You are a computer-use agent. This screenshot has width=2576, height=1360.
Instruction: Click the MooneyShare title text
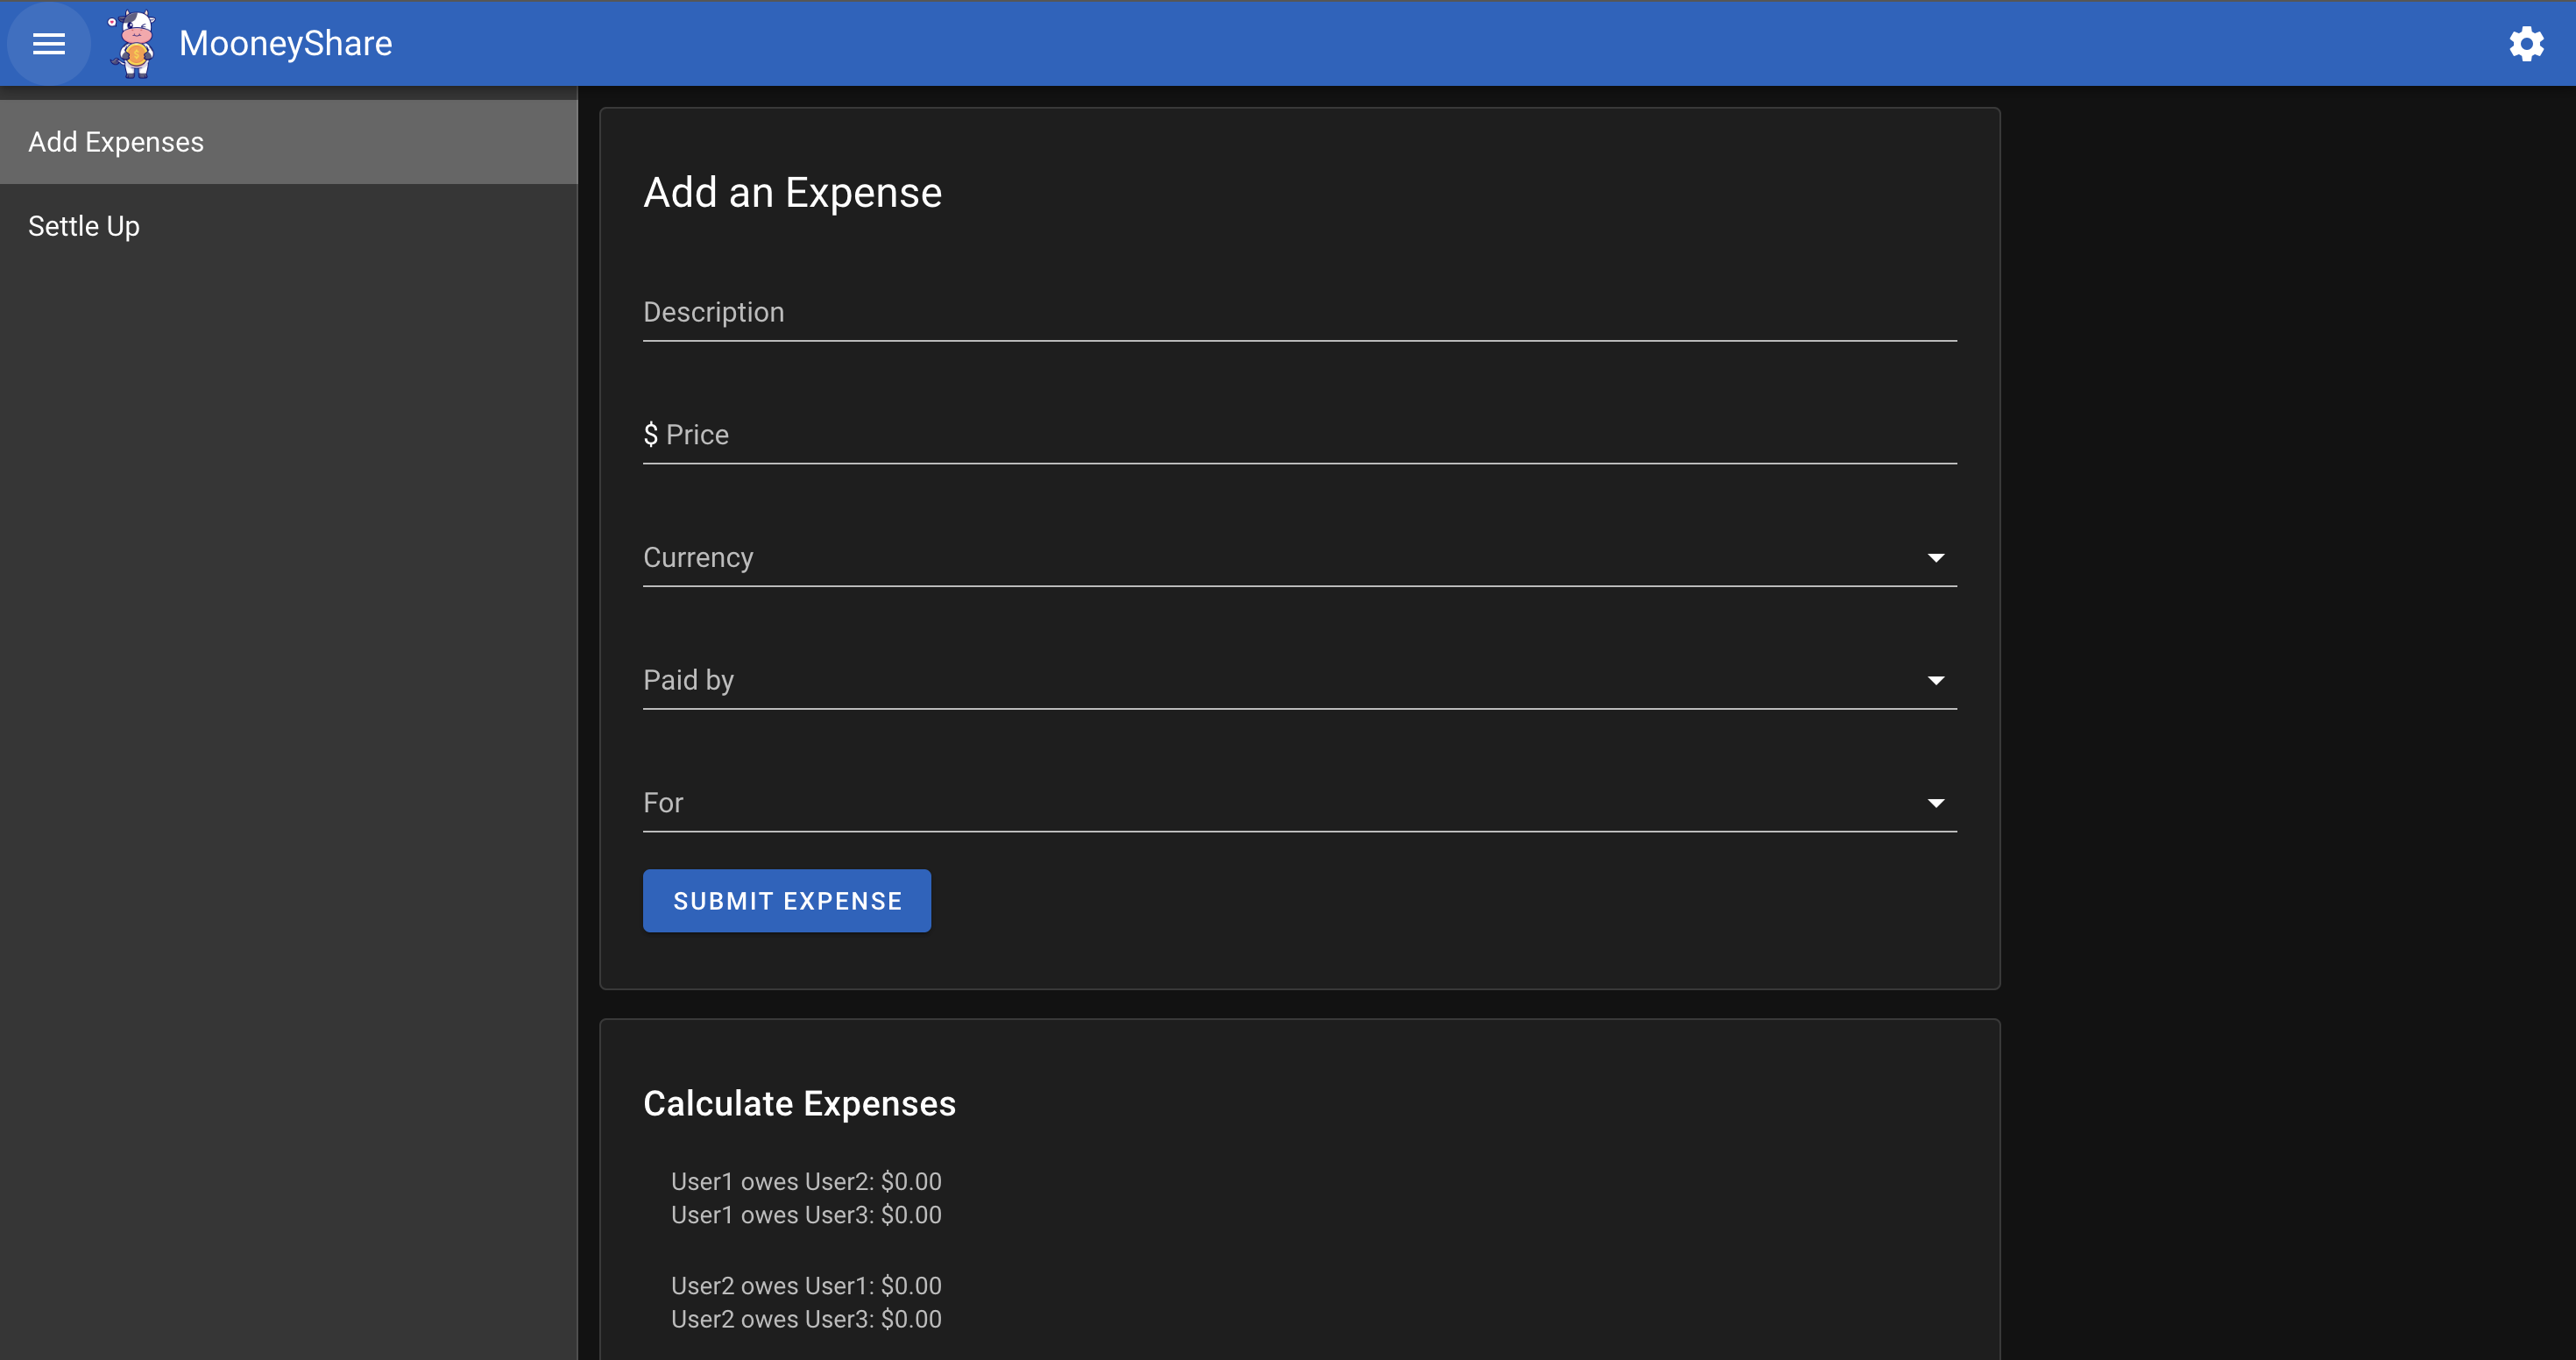pyautogui.click(x=285, y=43)
